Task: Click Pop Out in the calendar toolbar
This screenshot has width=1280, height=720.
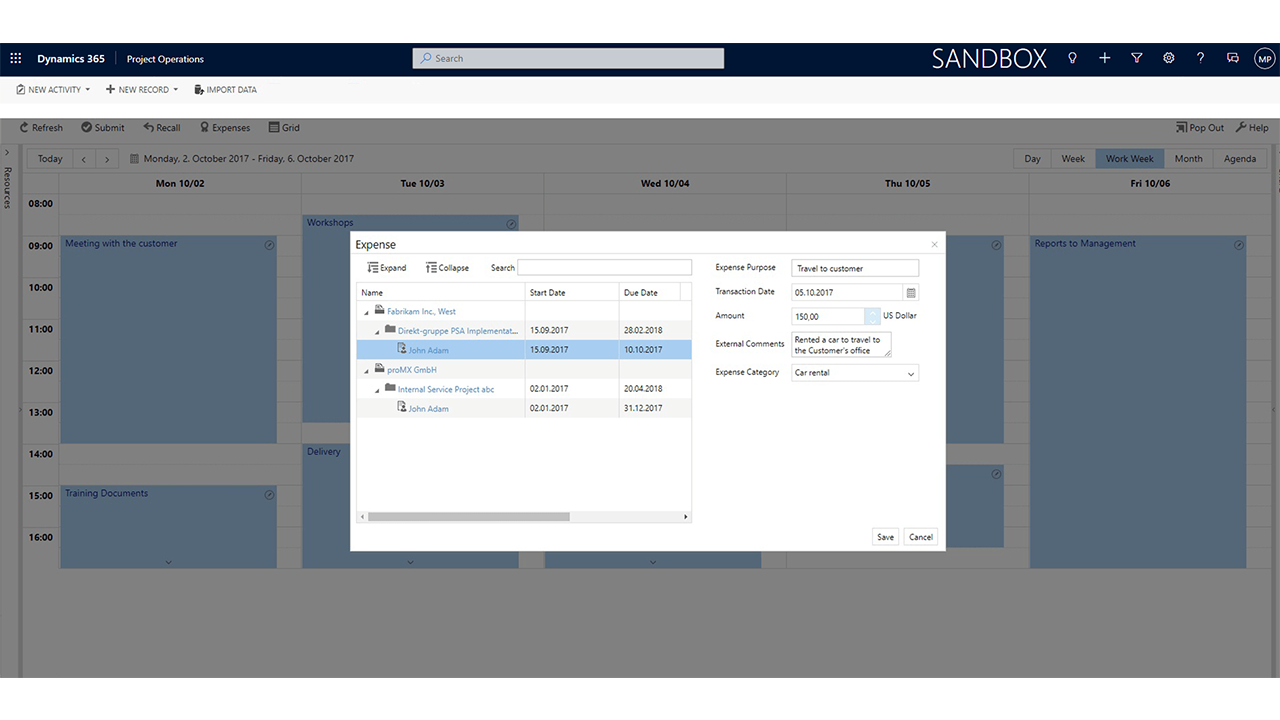Action: coord(1200,128)
